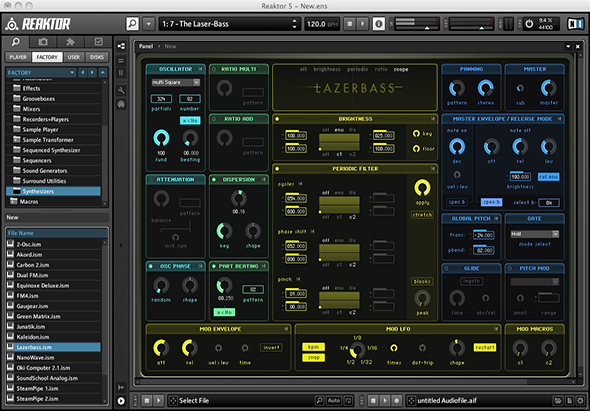Toggle the PART BEATING enable dot

214,266
